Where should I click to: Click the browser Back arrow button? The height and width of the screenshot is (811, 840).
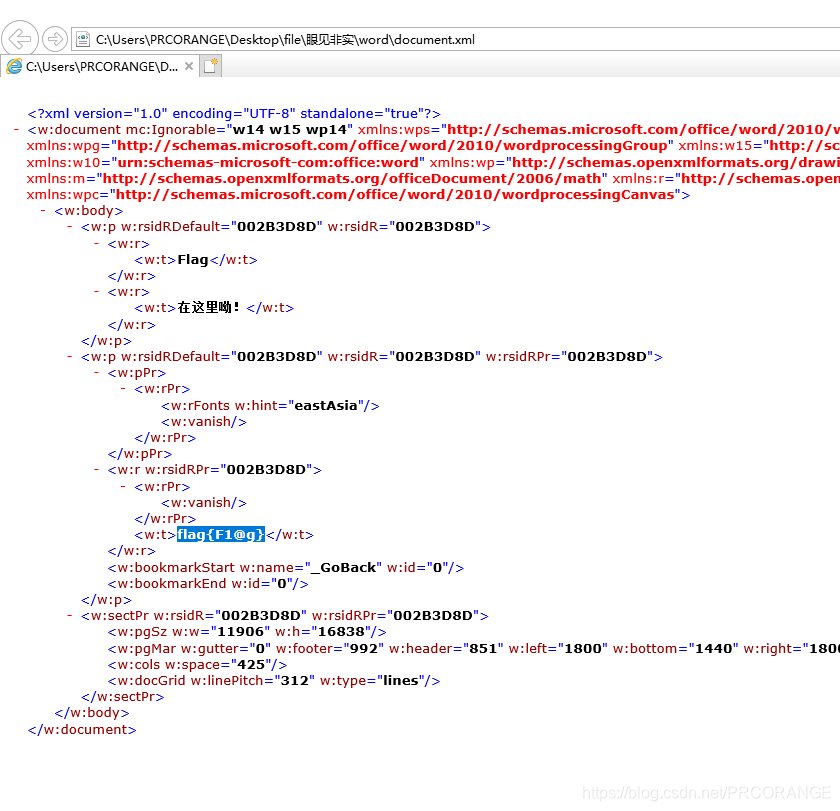tap(20, 39)
